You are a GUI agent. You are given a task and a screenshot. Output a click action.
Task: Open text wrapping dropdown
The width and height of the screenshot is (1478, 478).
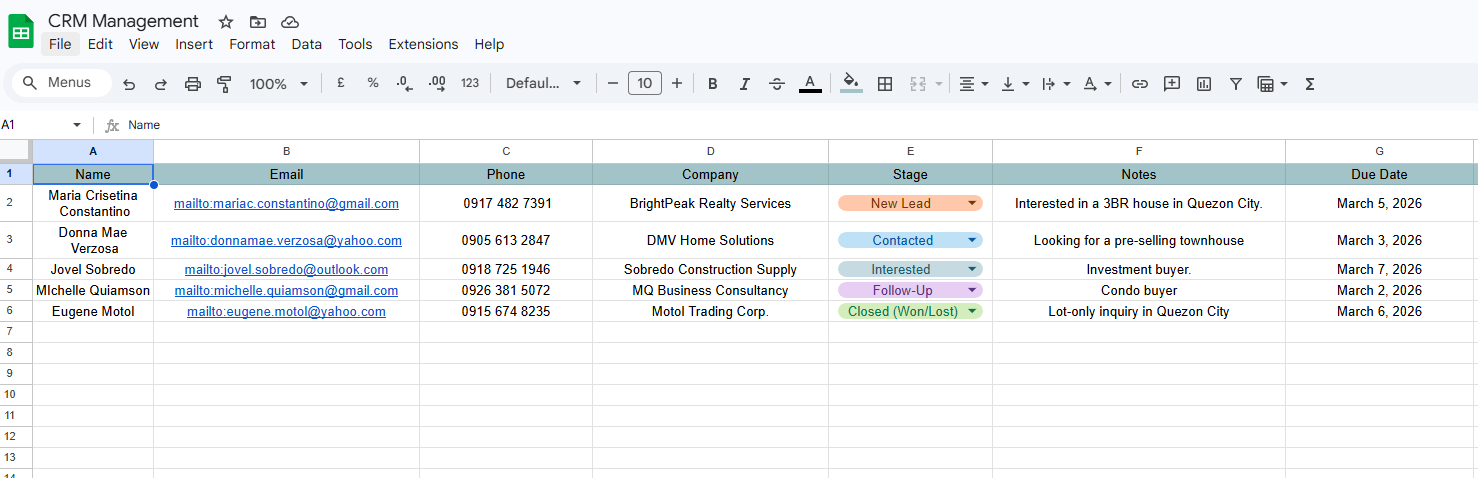[x=1055, y=84]
